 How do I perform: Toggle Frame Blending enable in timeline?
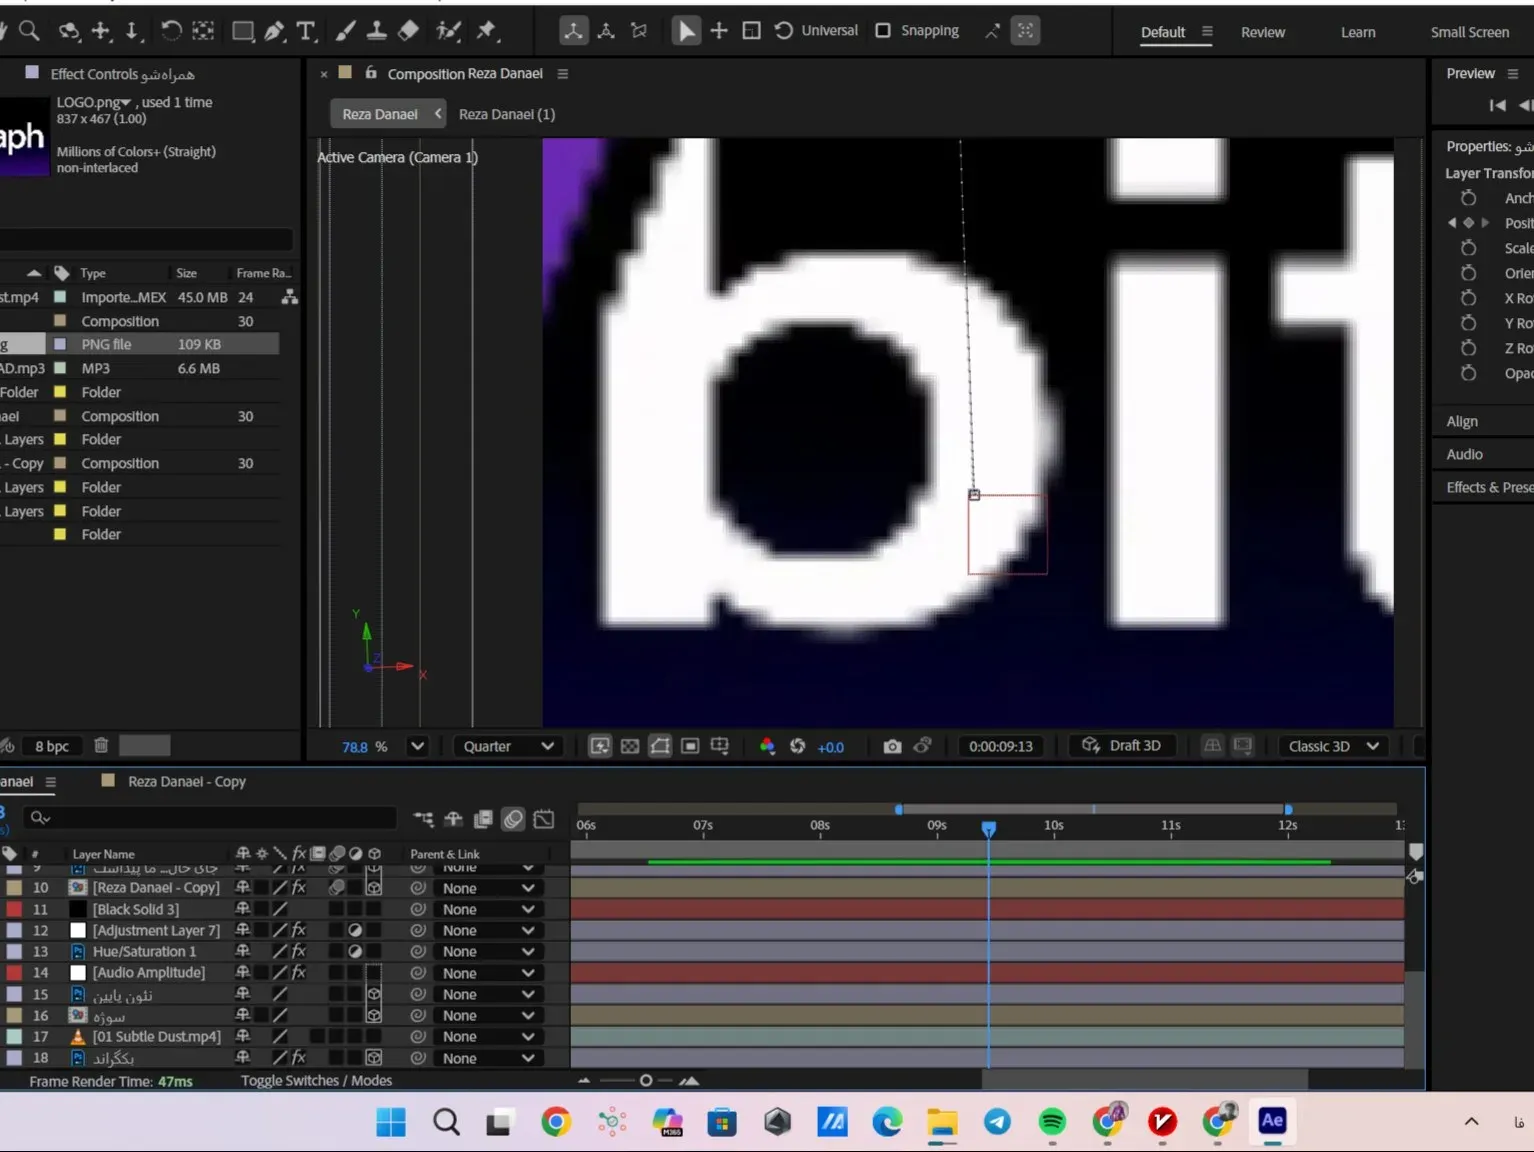483,819
